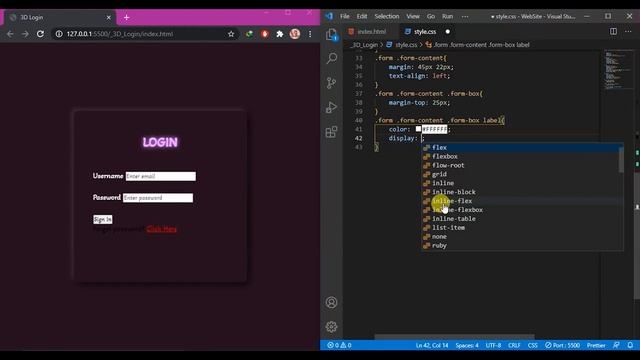640x360 pixels.
Task: Open the Go menu
Action: click(431, 16)
